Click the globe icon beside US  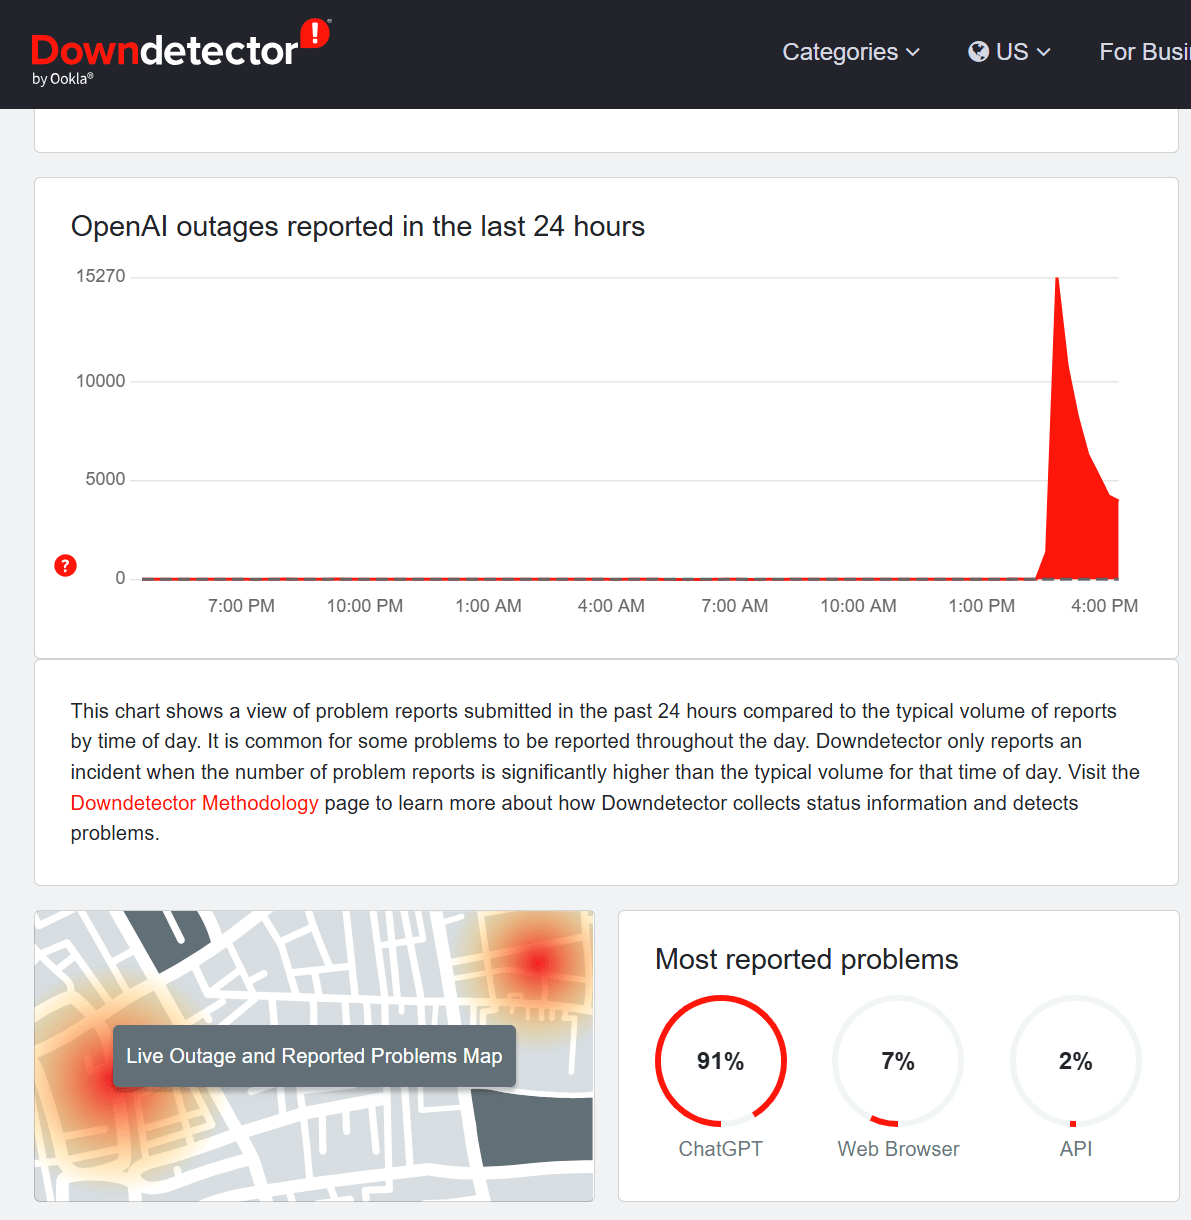pos(978,52)
